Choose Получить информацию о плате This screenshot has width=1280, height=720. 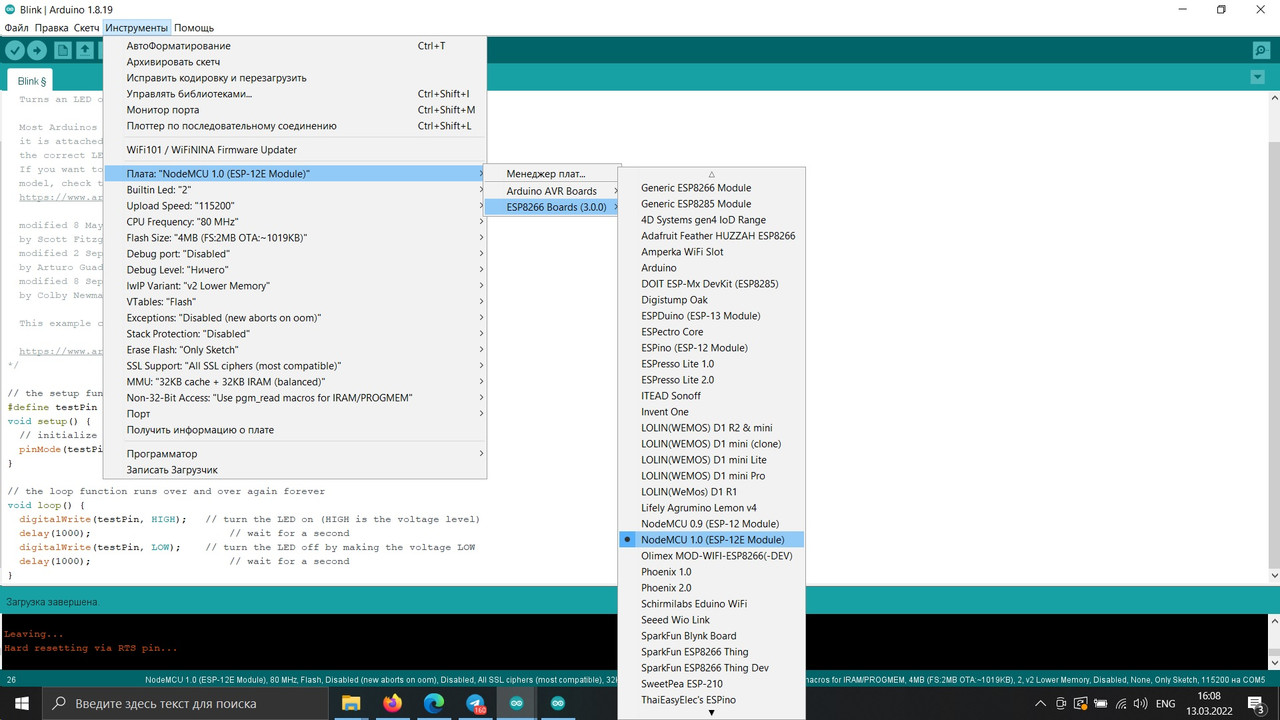pos(295,430)
